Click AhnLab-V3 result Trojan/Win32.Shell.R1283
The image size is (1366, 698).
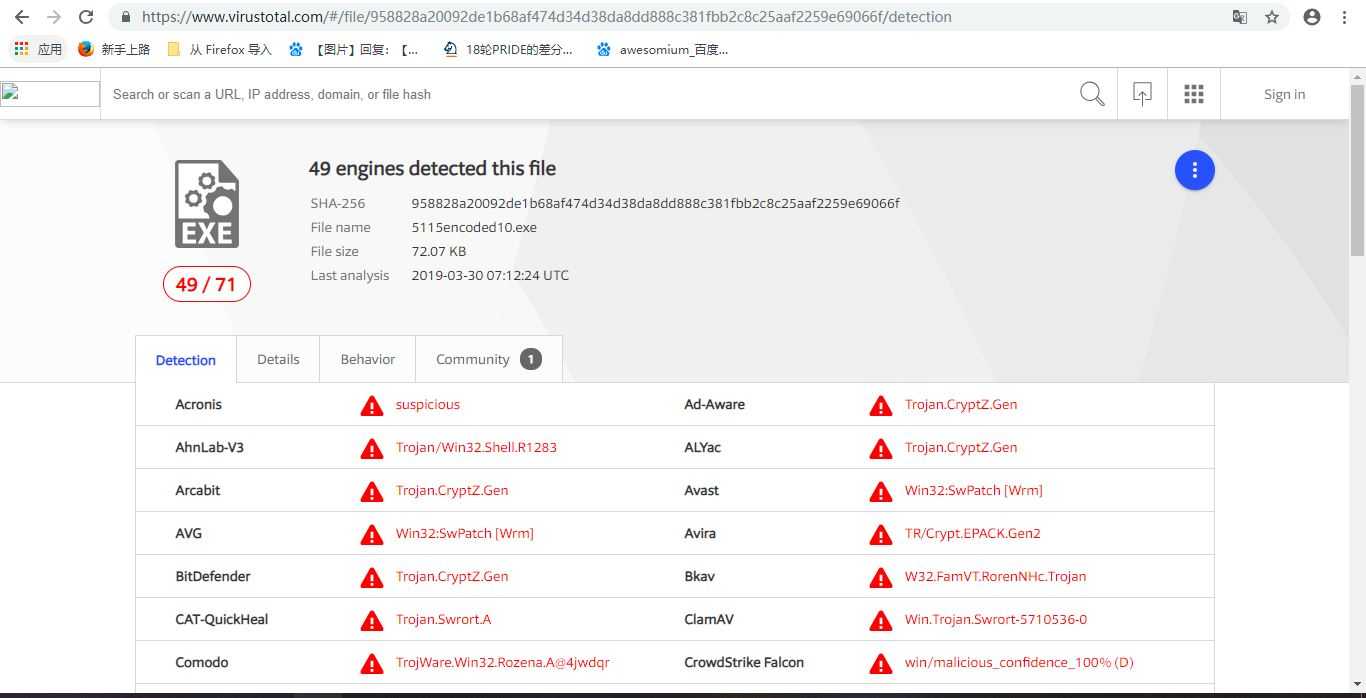[x=476, y=447]
